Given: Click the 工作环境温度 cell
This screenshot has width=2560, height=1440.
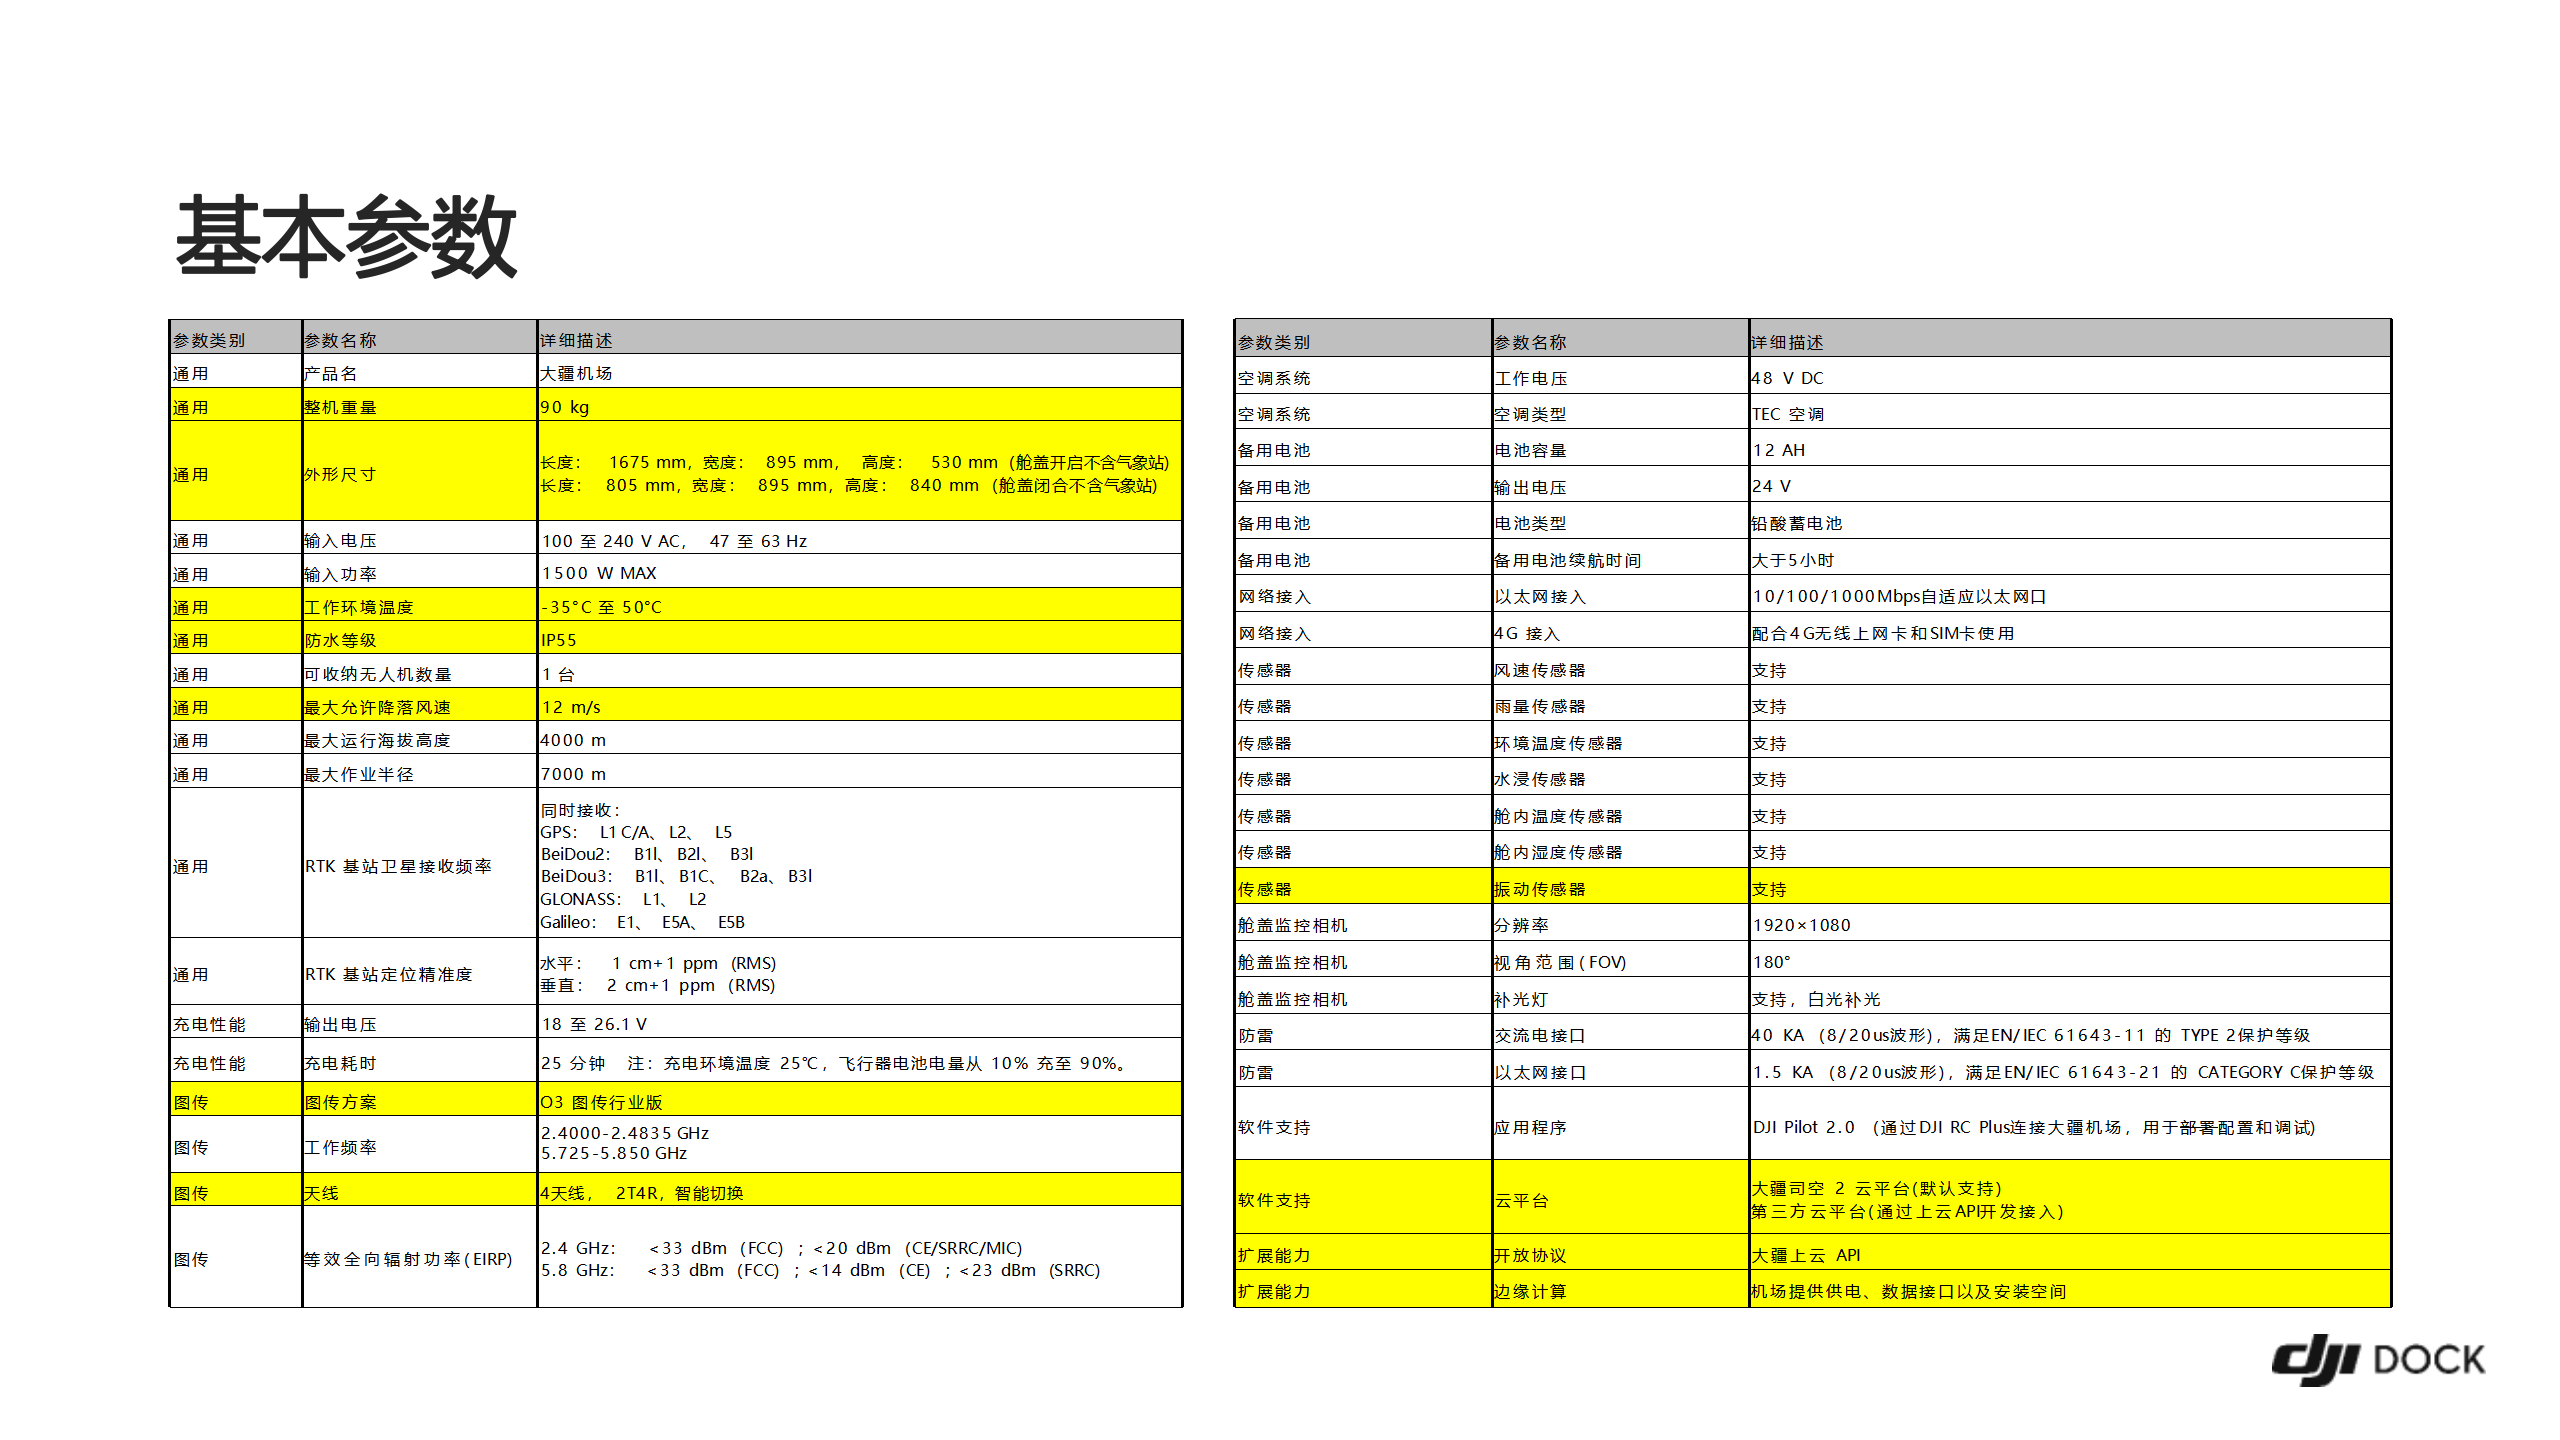Looking at the screenshot, I should point(419,605).
